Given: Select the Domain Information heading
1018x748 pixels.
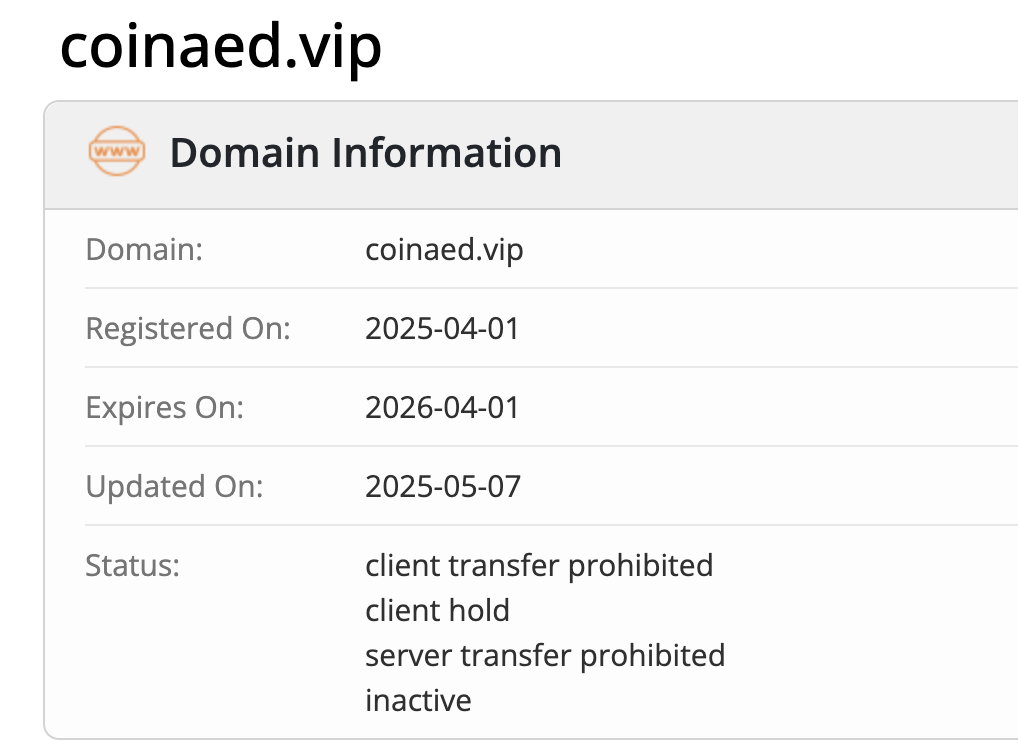Looking at the screenshot, I should point(366,153).
